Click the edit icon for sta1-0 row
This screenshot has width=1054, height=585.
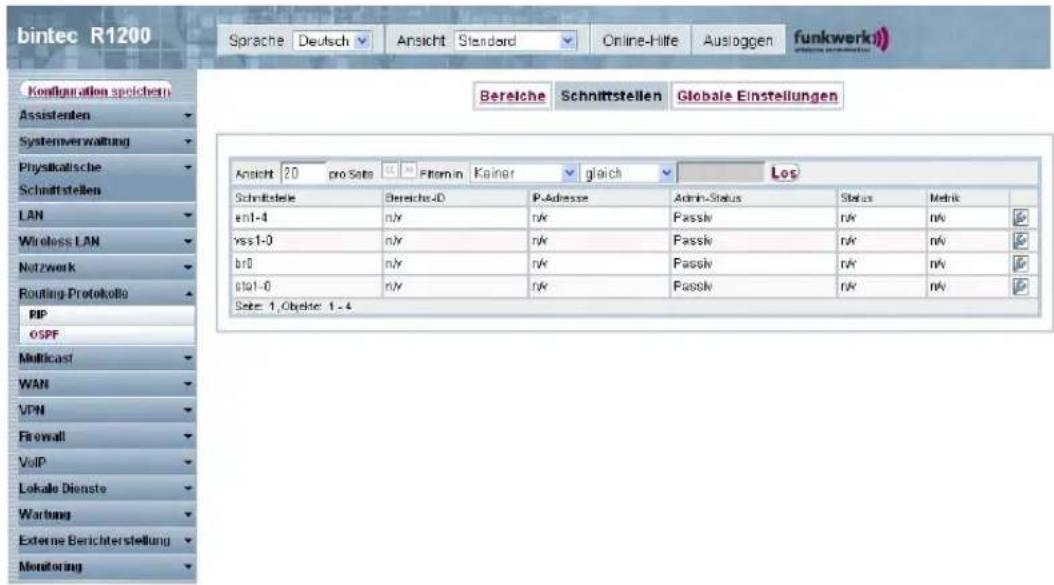coord(1020,286)
